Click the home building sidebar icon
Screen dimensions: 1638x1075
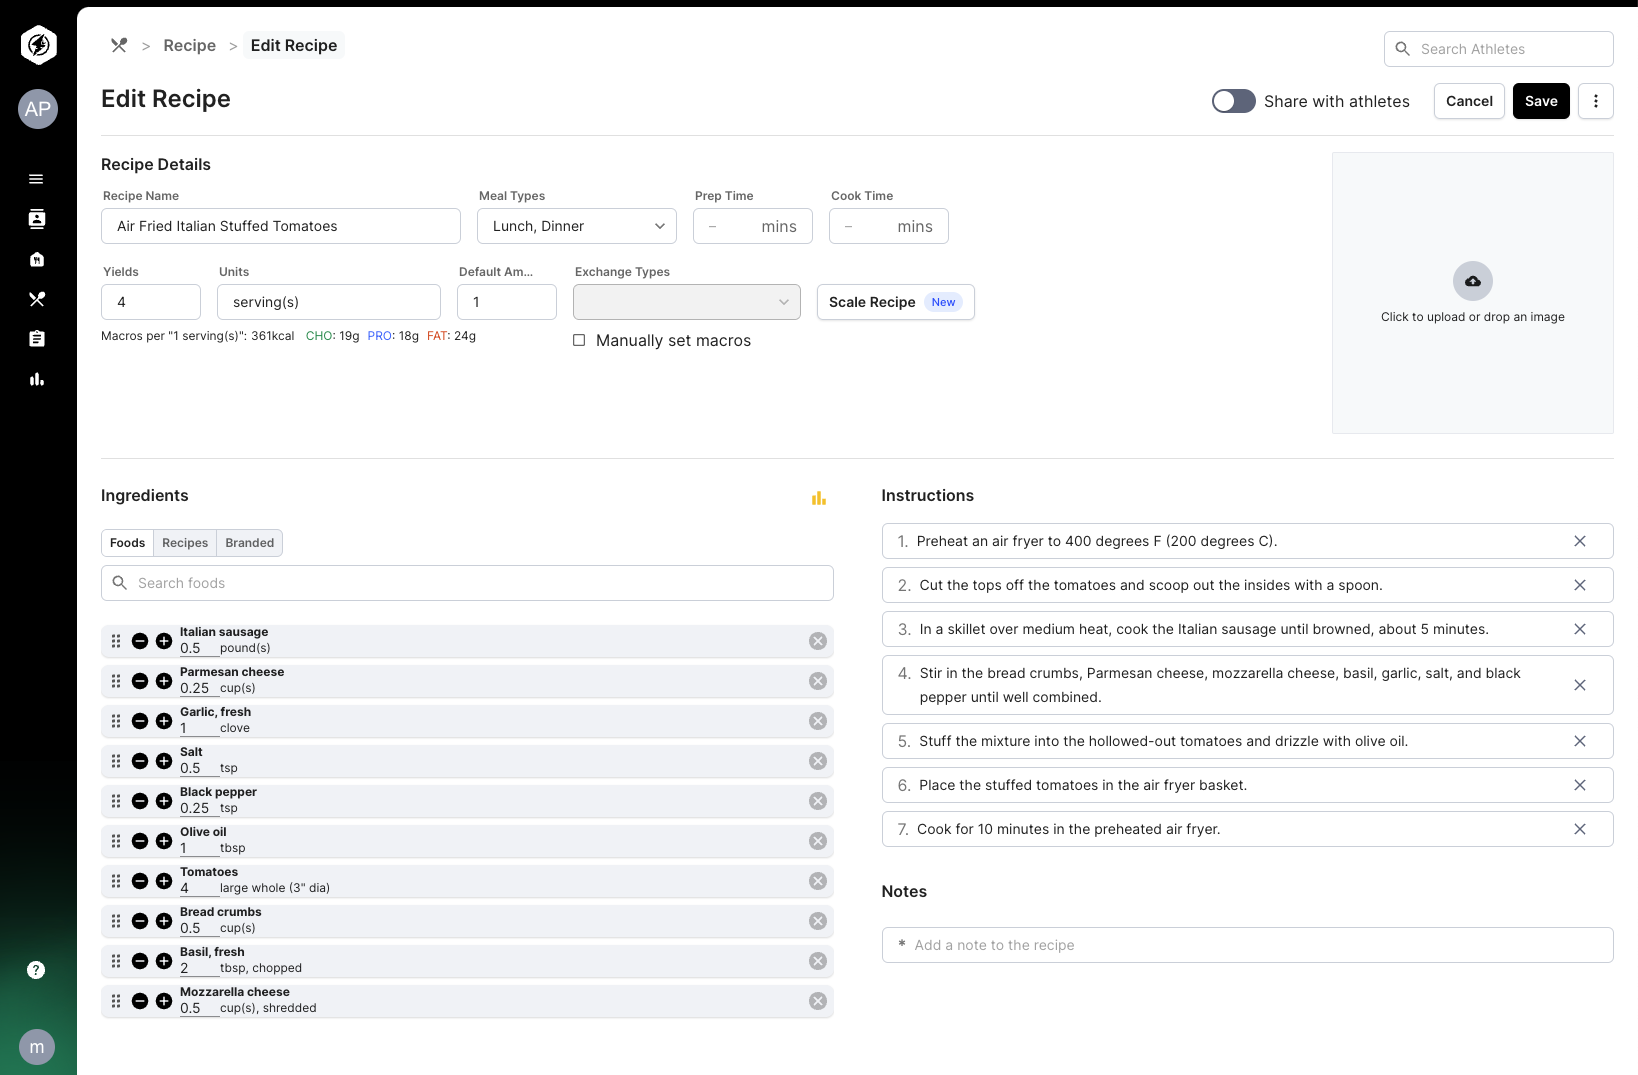tap(36, 259)
